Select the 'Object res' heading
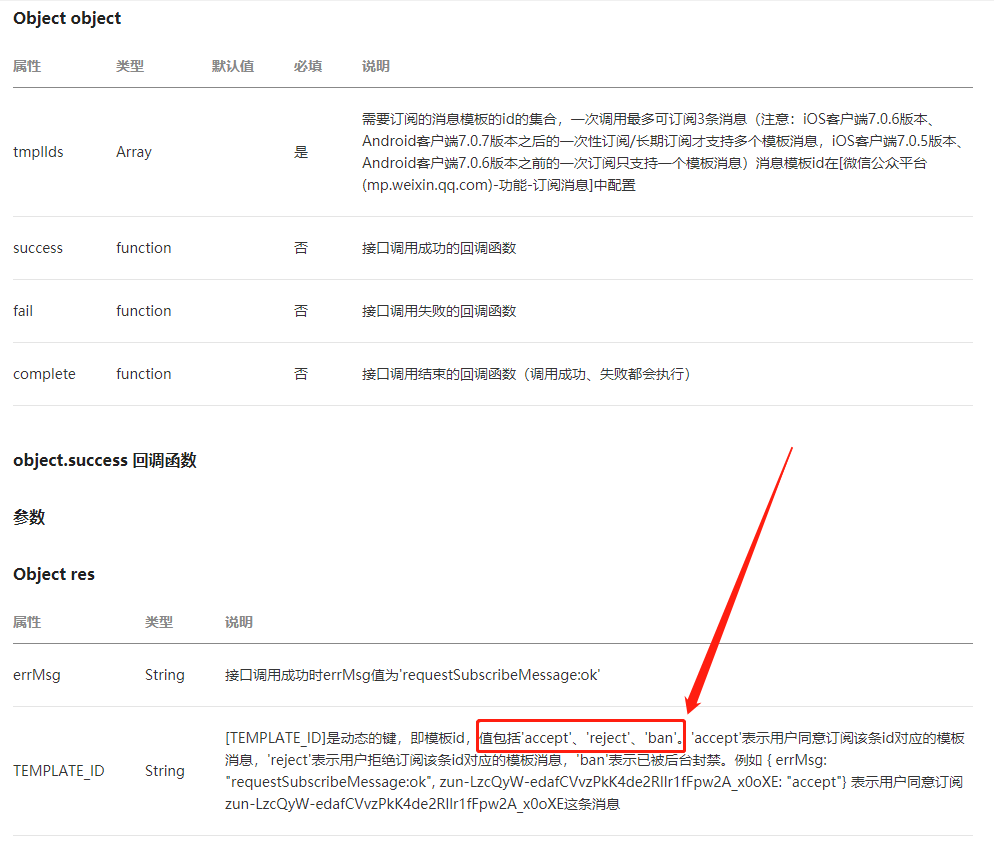This screenshot has width=994, height=848. point(54,574)
